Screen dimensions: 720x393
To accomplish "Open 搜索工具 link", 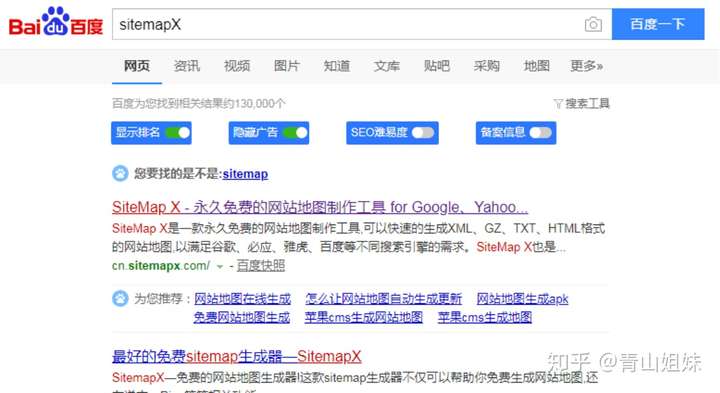I will [587, 104].
